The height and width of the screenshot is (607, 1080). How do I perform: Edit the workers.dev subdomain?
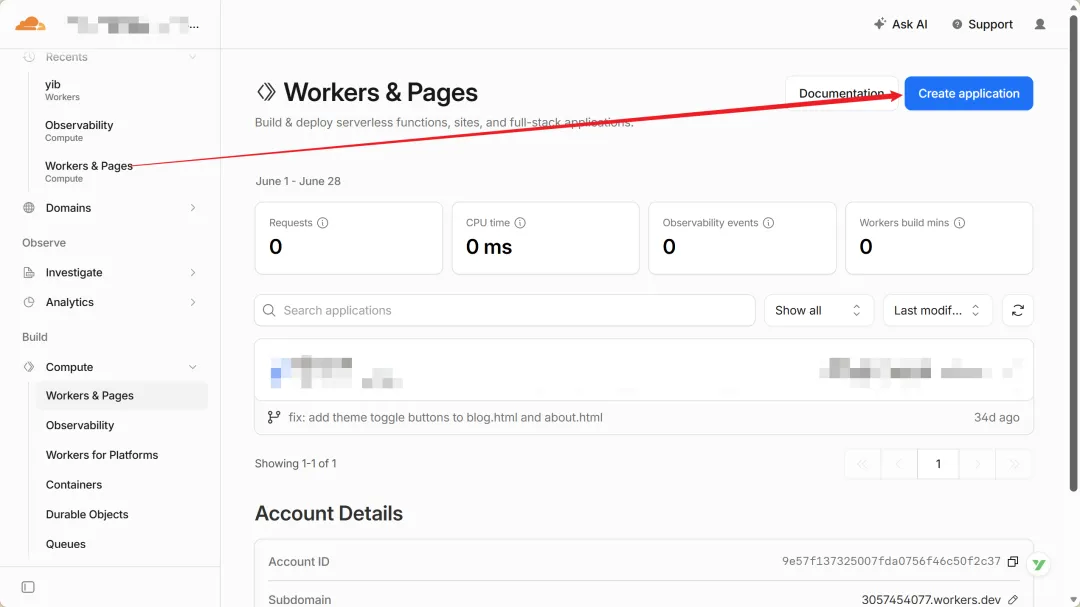coord(1012,600)
